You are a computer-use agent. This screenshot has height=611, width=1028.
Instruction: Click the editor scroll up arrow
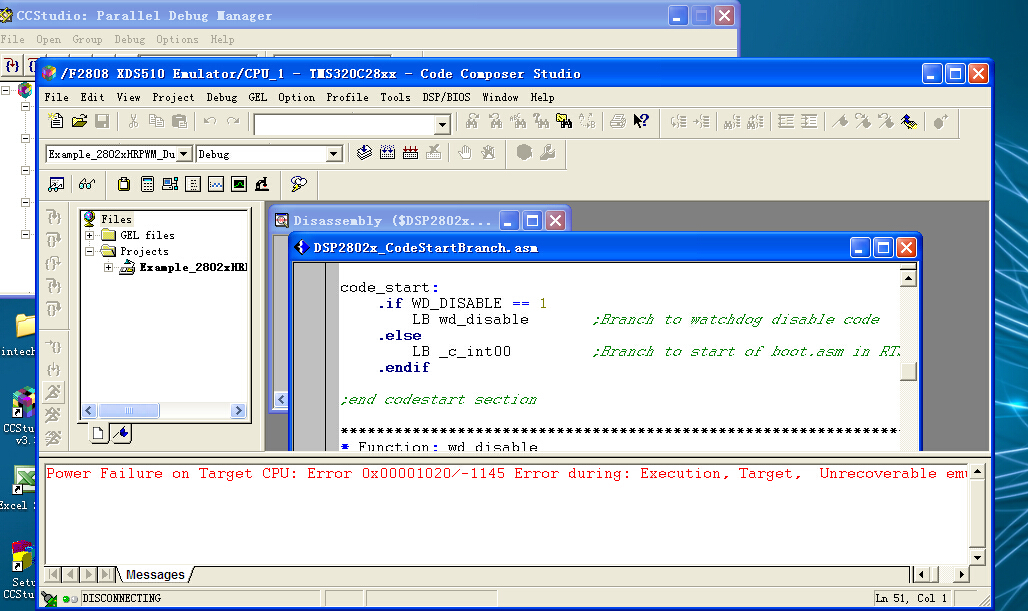click(x=908, y=279)
